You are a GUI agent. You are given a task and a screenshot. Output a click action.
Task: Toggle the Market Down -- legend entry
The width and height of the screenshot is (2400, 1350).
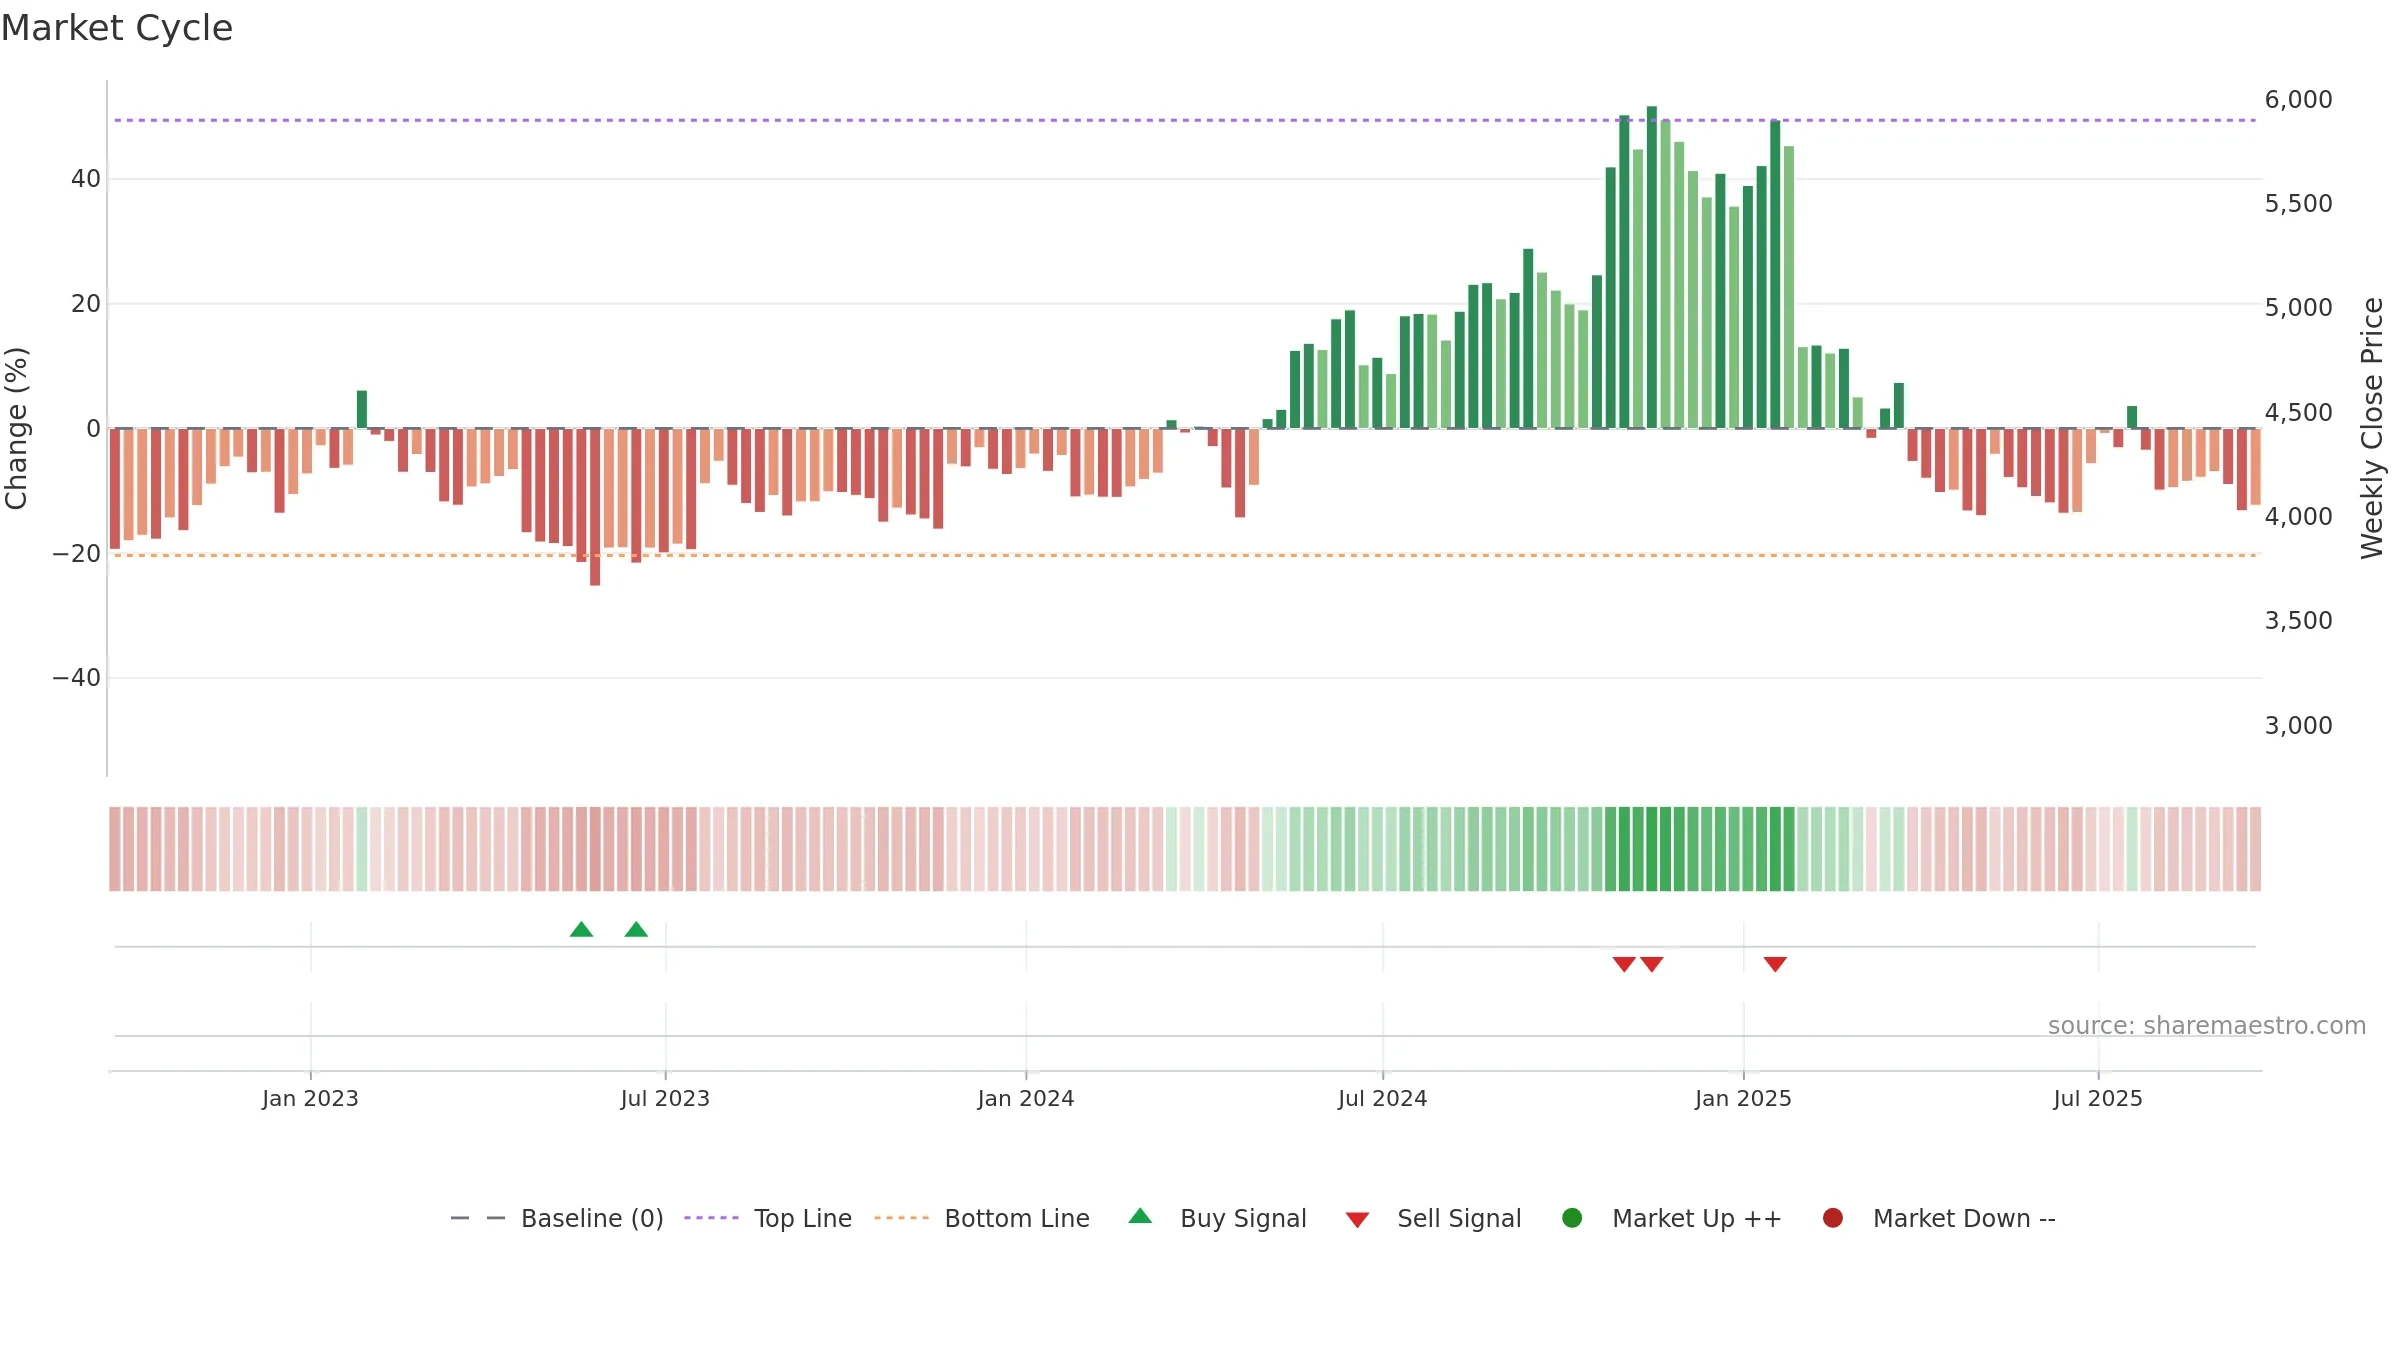(x=1939, y=1218)
